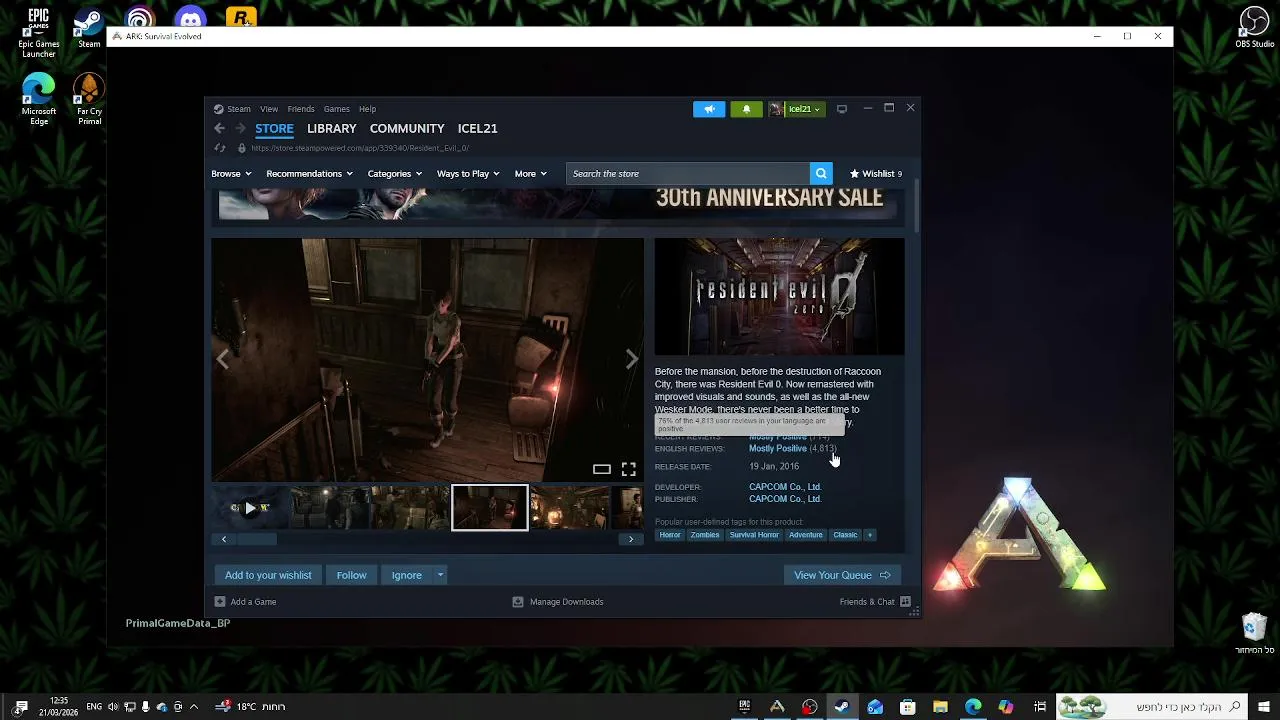The width and height of the screenshot is (1280, 720).
Task: Click the ARK icon in the taskbar
Action: click(777, 707)
